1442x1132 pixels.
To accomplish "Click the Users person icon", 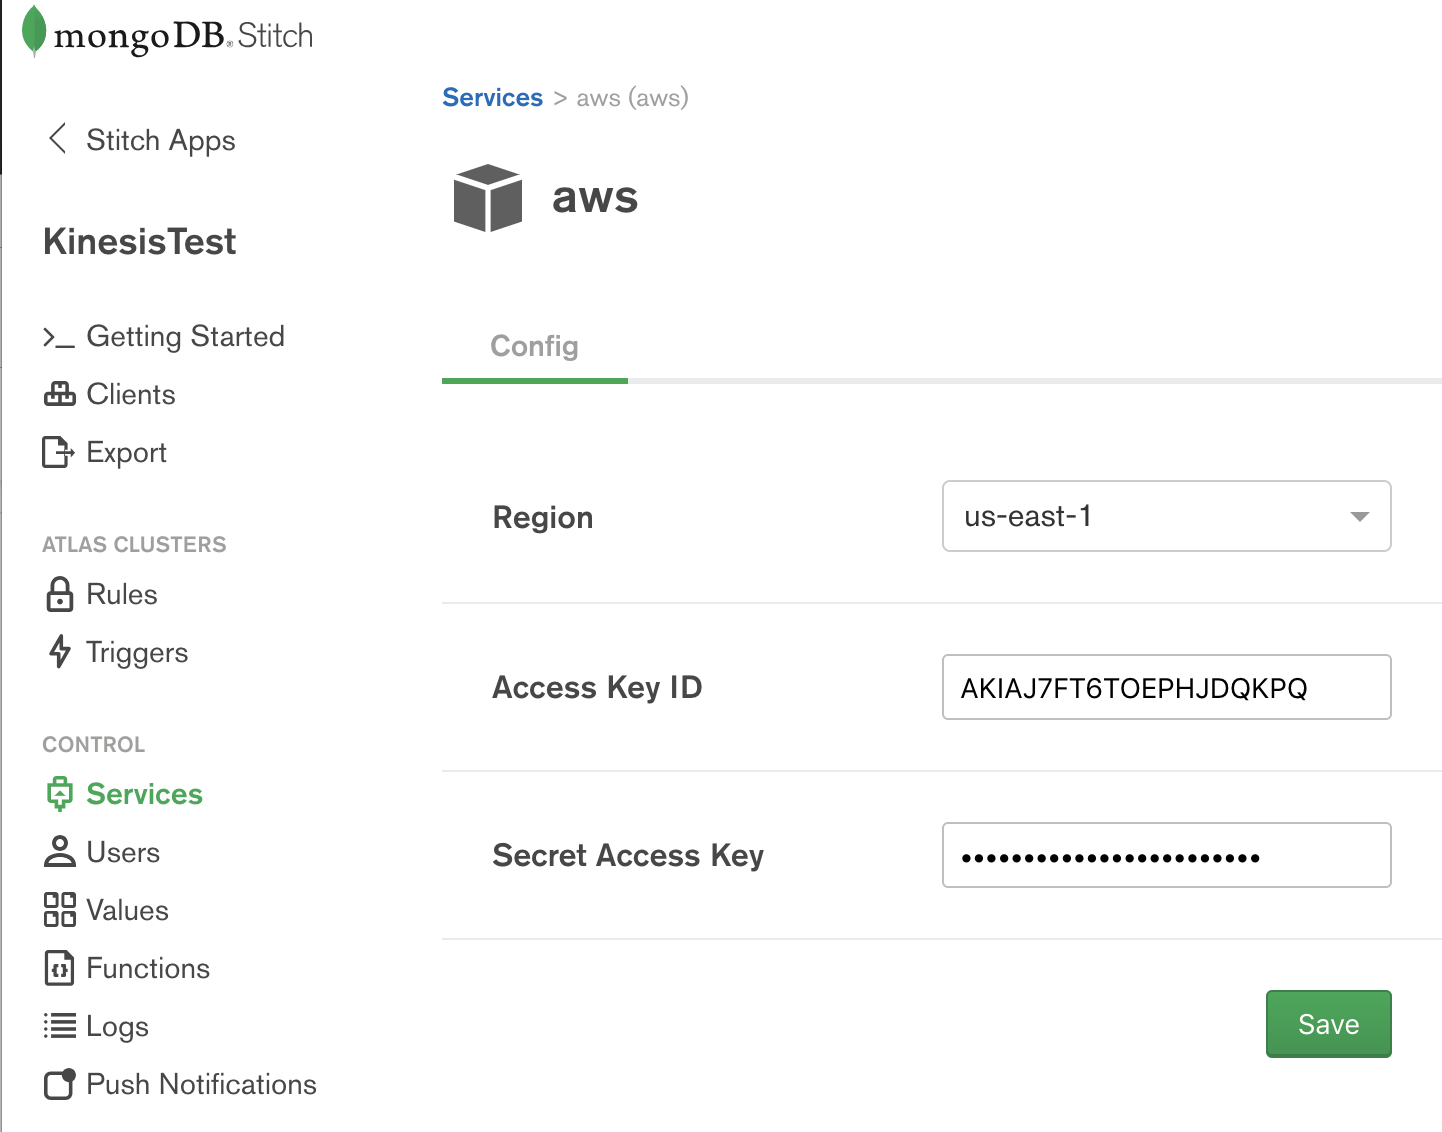I will coord(60,852).
